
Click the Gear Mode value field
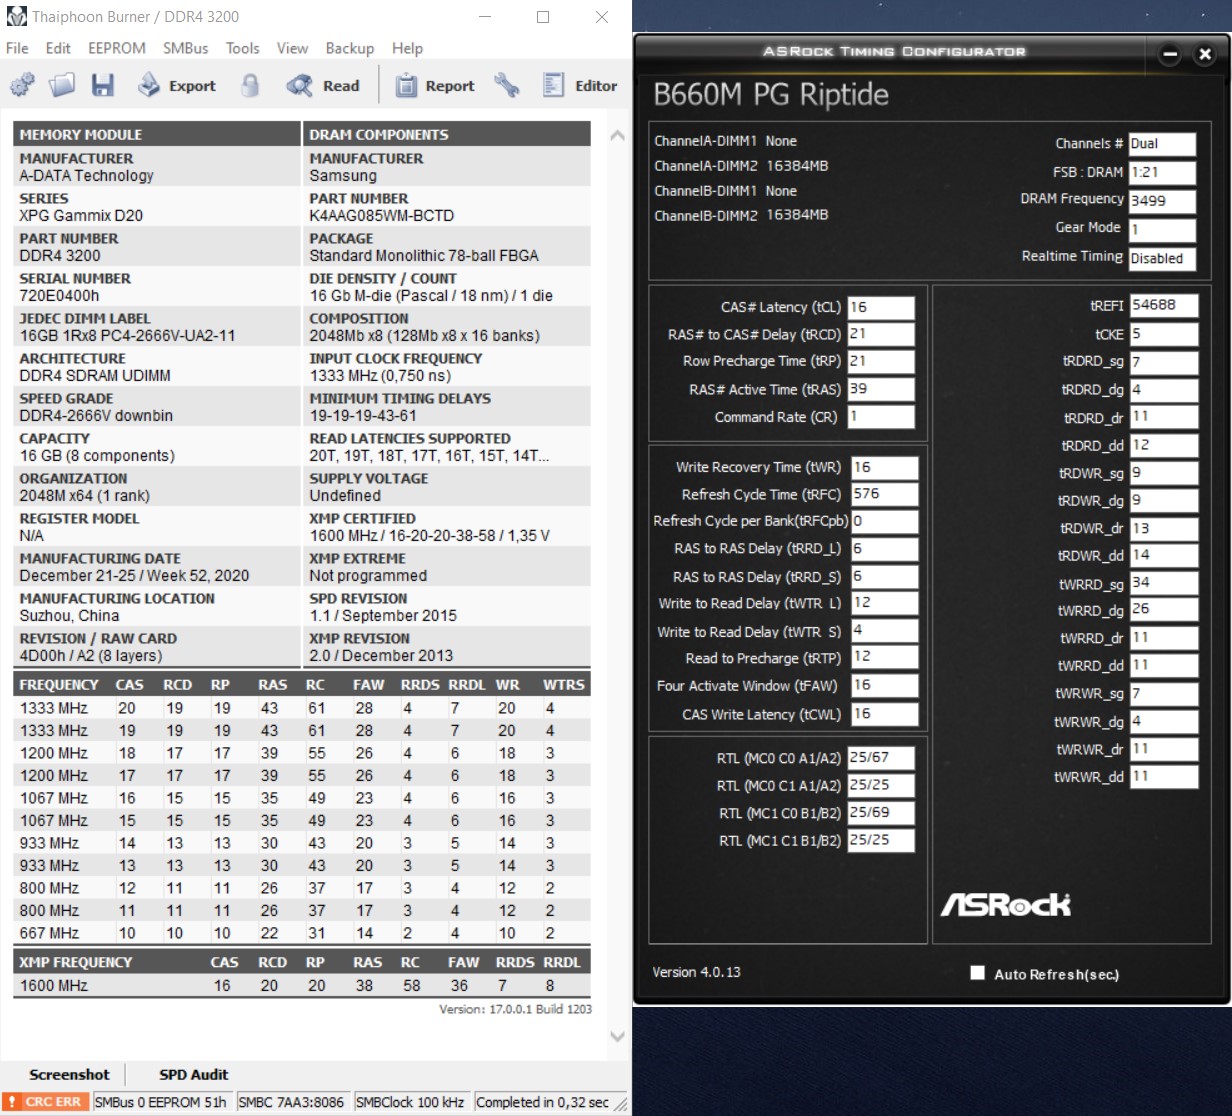(1162, 229)
